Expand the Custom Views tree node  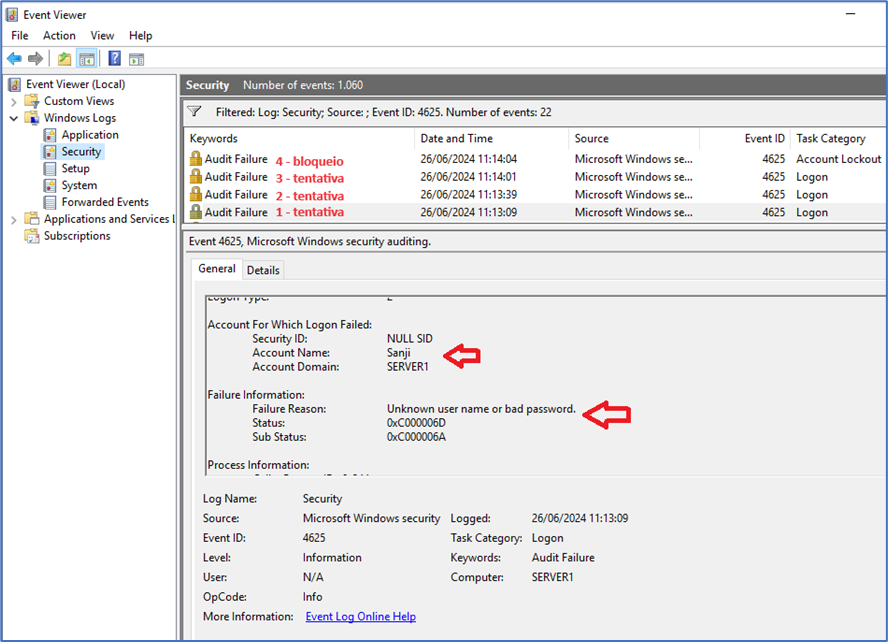tap(13, 101)
